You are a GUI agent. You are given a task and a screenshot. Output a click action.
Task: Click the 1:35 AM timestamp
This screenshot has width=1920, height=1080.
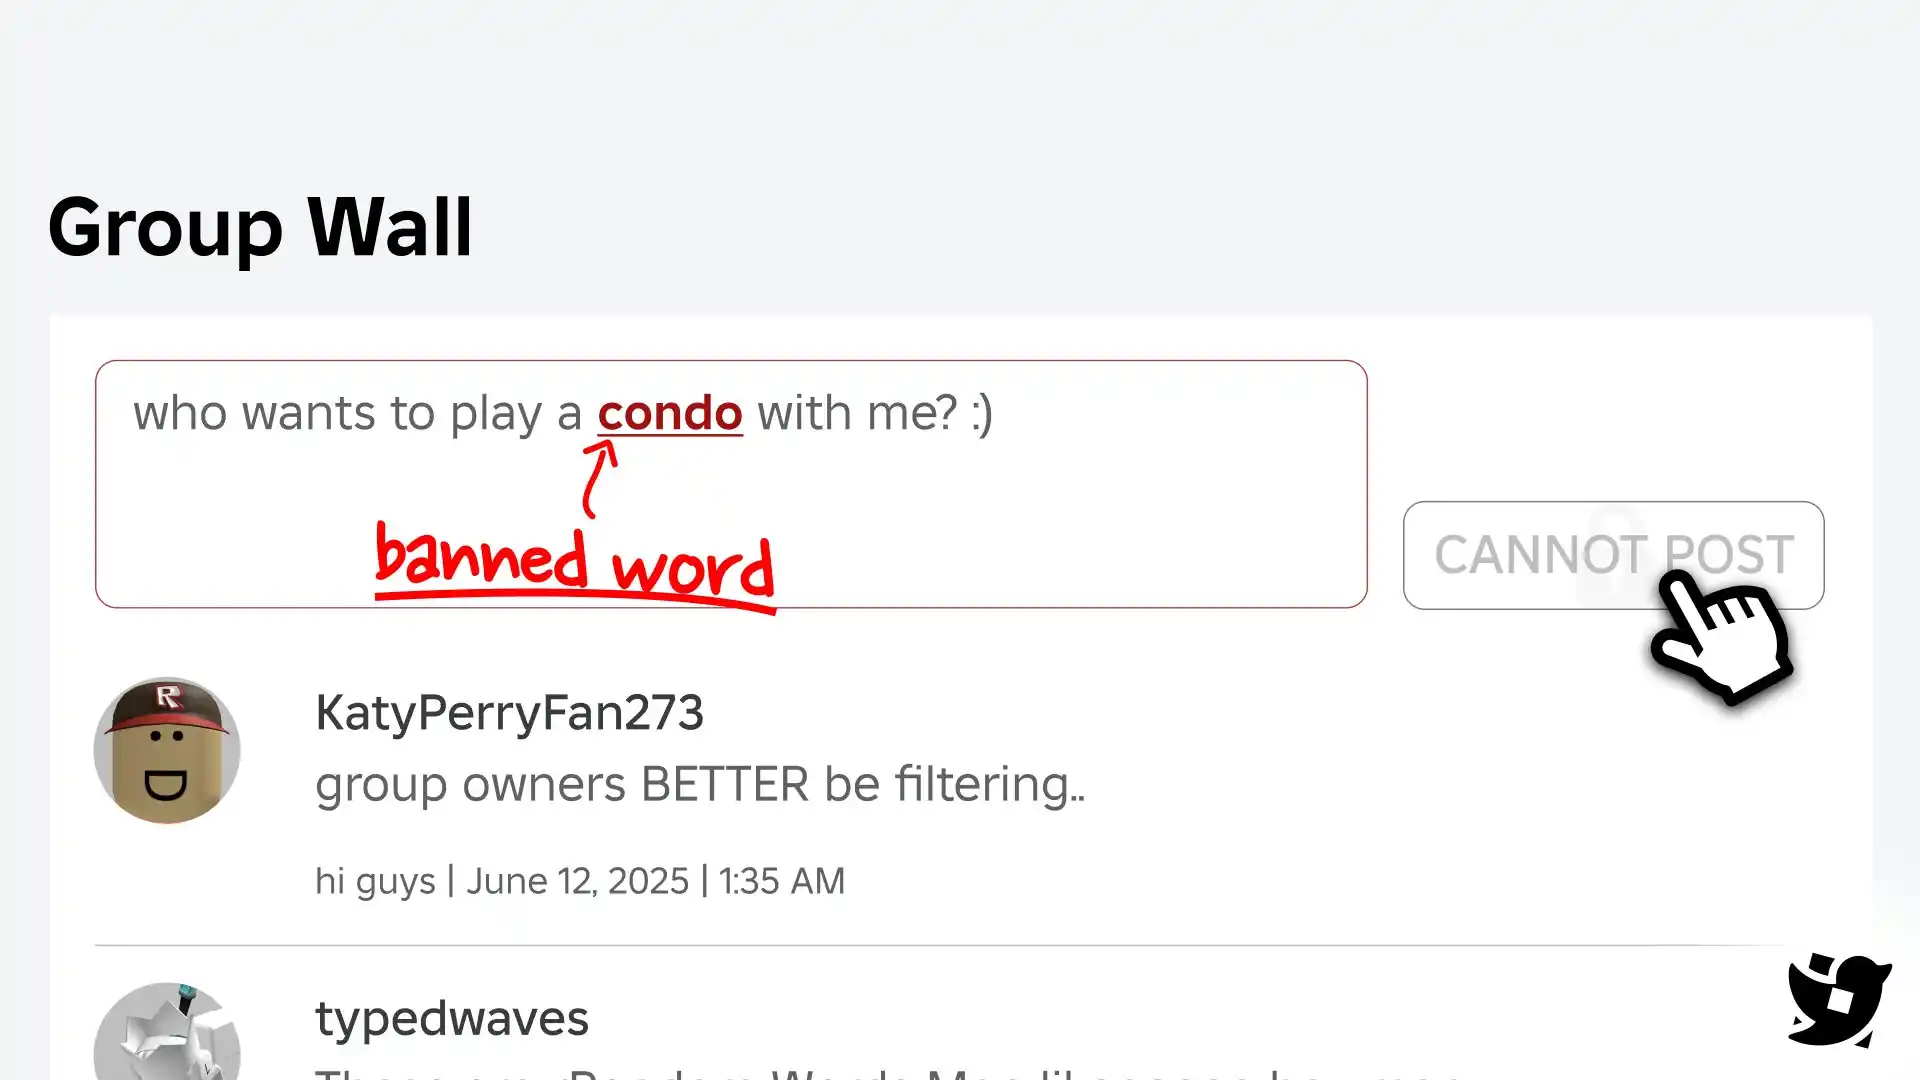coord(782,881)
